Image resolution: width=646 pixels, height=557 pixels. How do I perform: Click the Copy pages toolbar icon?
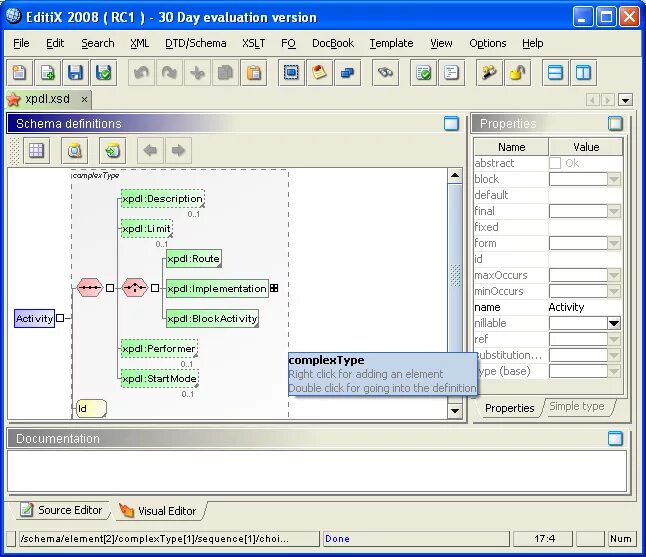pyautogui.click(x=225, y=73)
